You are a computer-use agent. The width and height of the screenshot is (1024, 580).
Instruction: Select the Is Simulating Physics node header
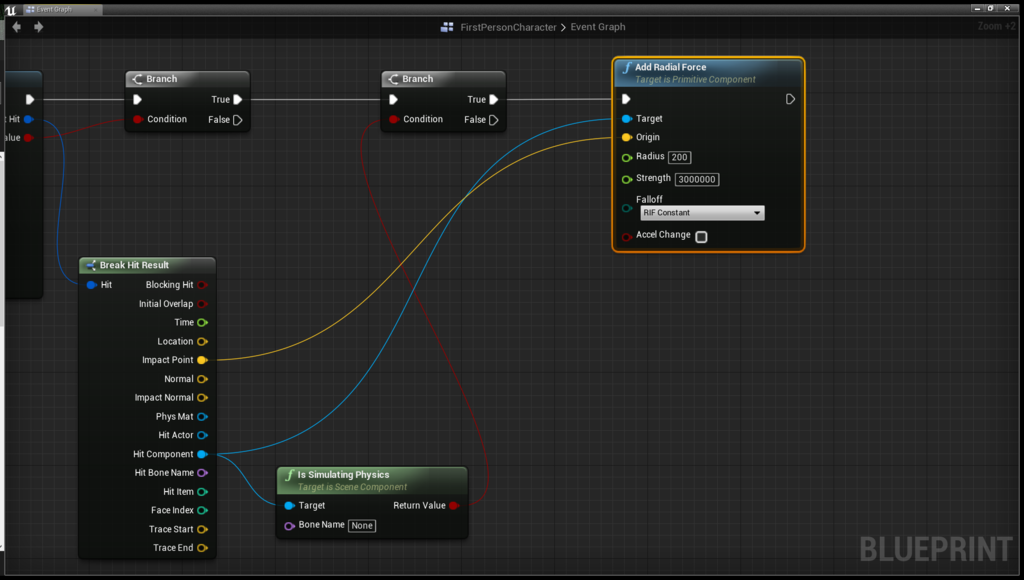click(x=372, y=480)
